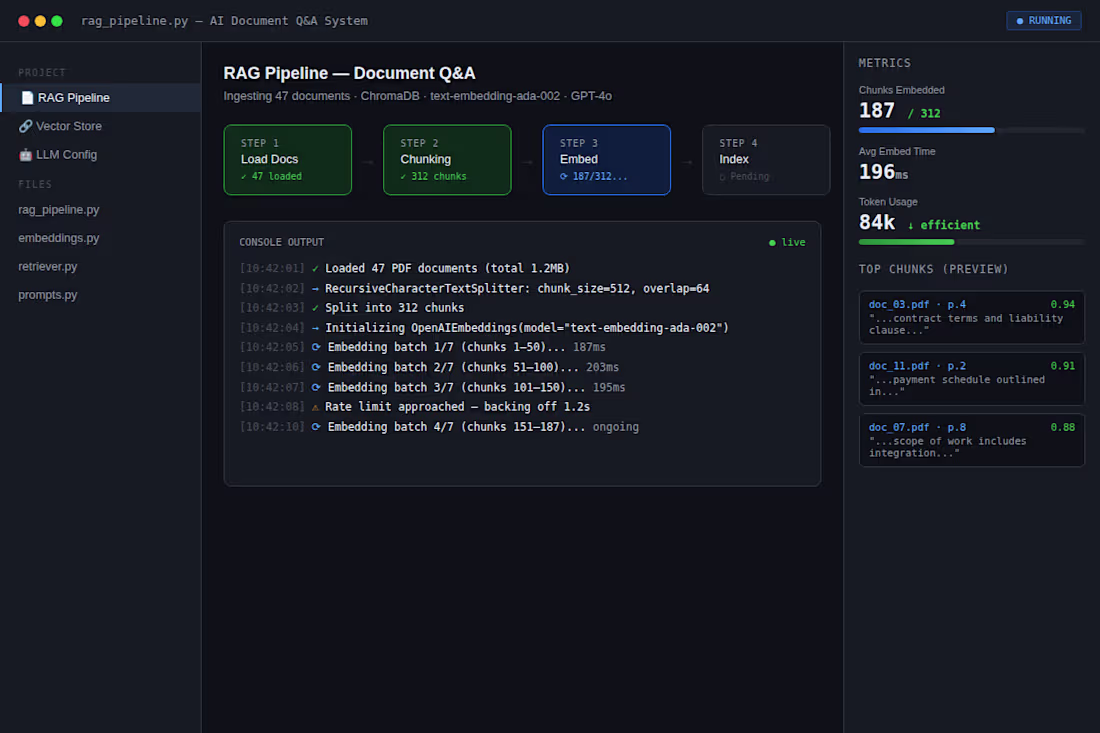Click the 'ongoing' status text
Viewport: 1100px width, 733px height.
(616, 426)
